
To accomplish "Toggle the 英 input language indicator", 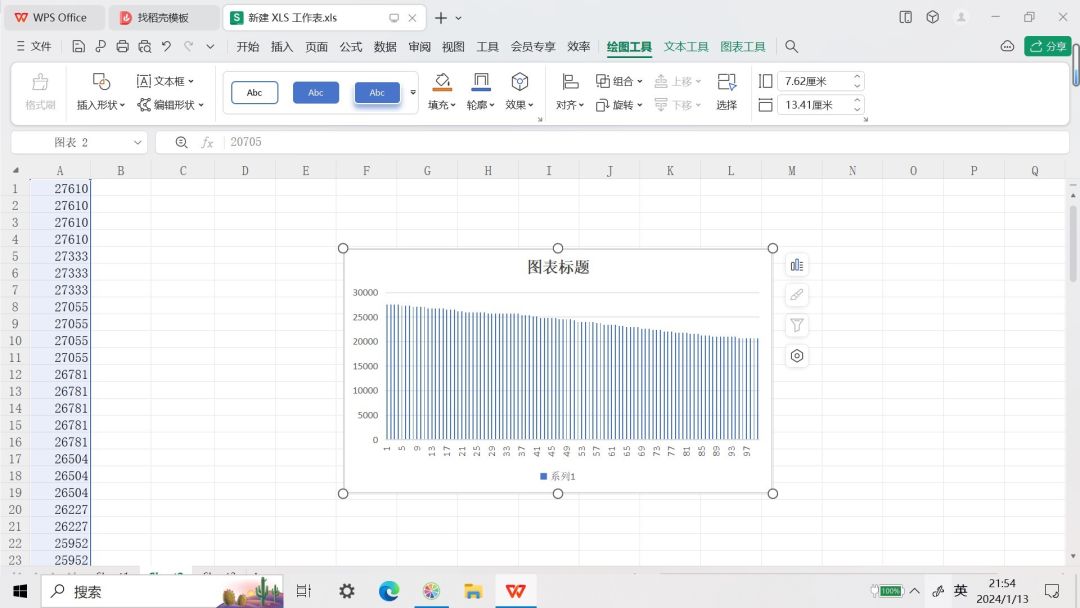I will tap(960, 591).
